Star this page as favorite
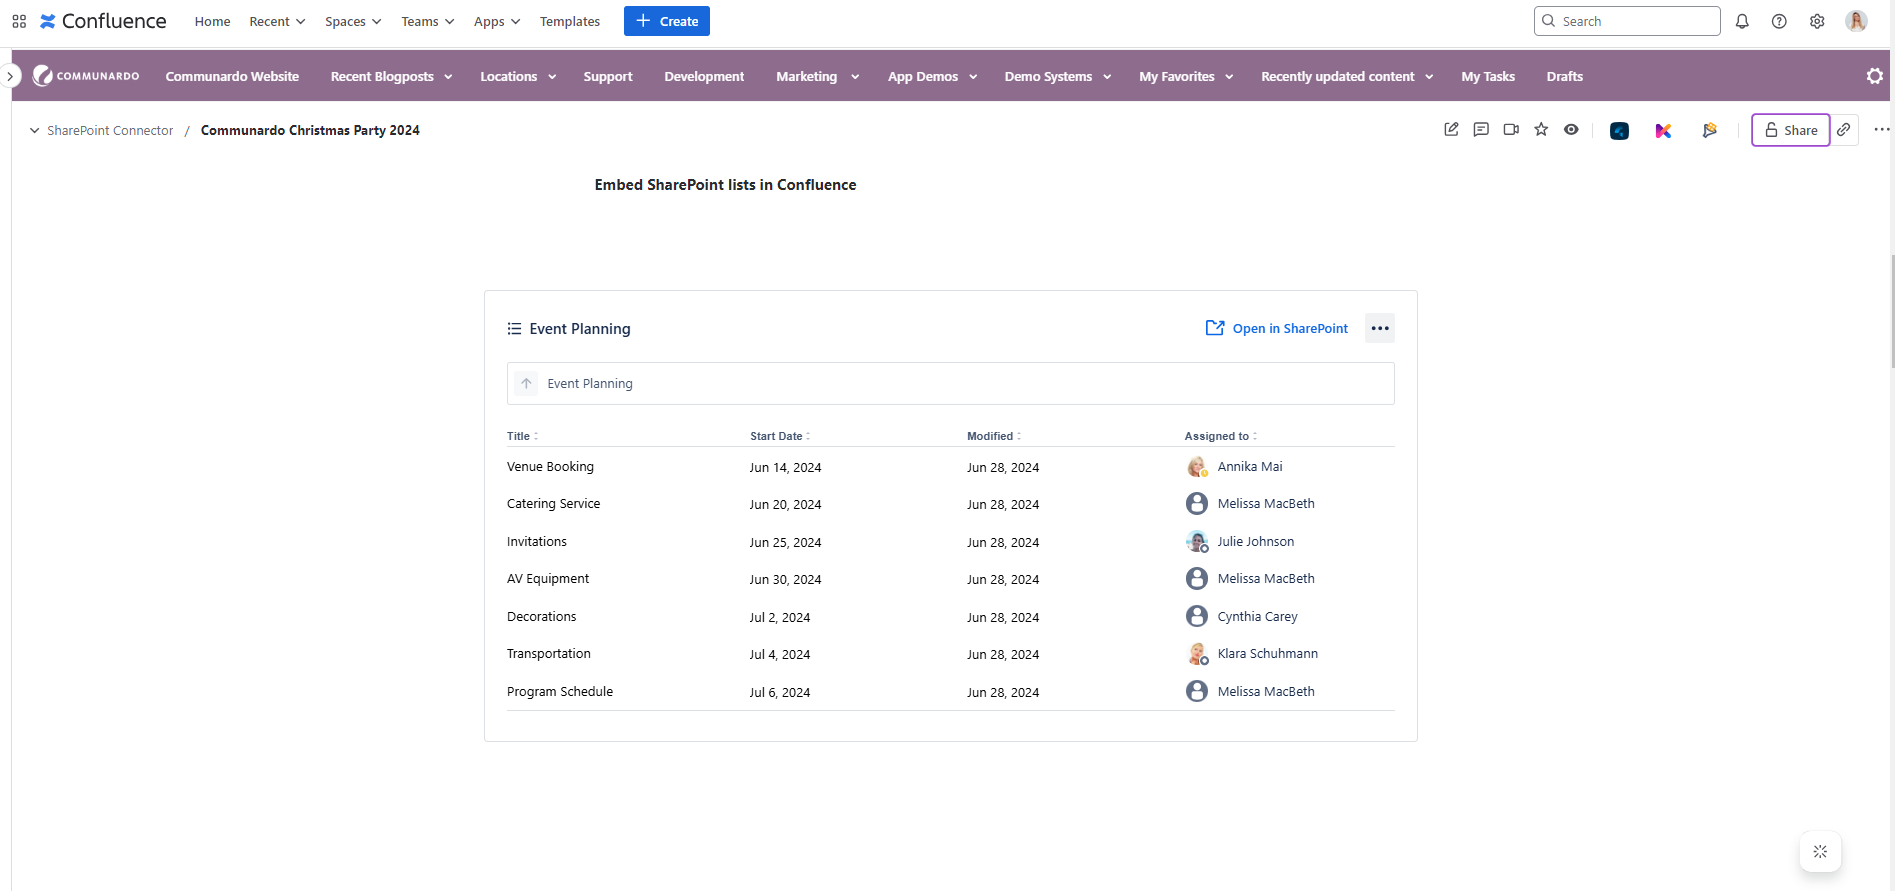 point(1541,130)
